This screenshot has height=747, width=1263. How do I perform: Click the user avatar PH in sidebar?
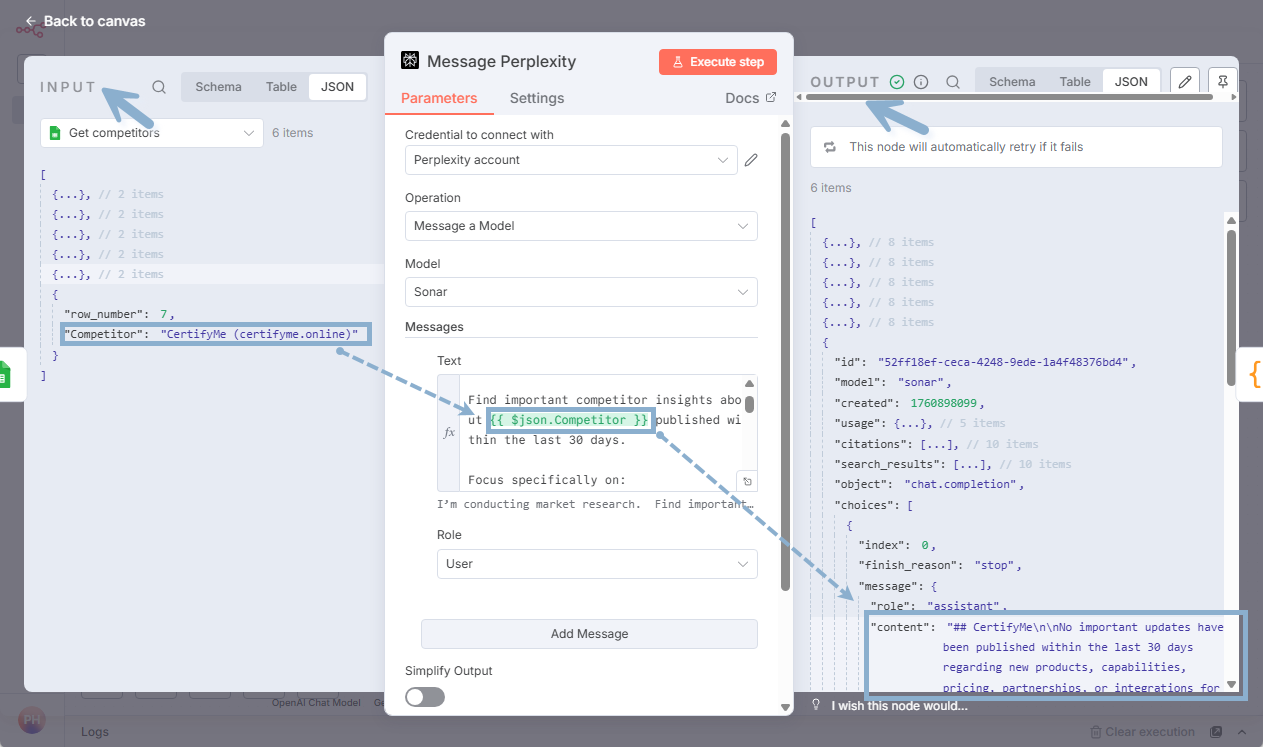[x=32, y=720]
